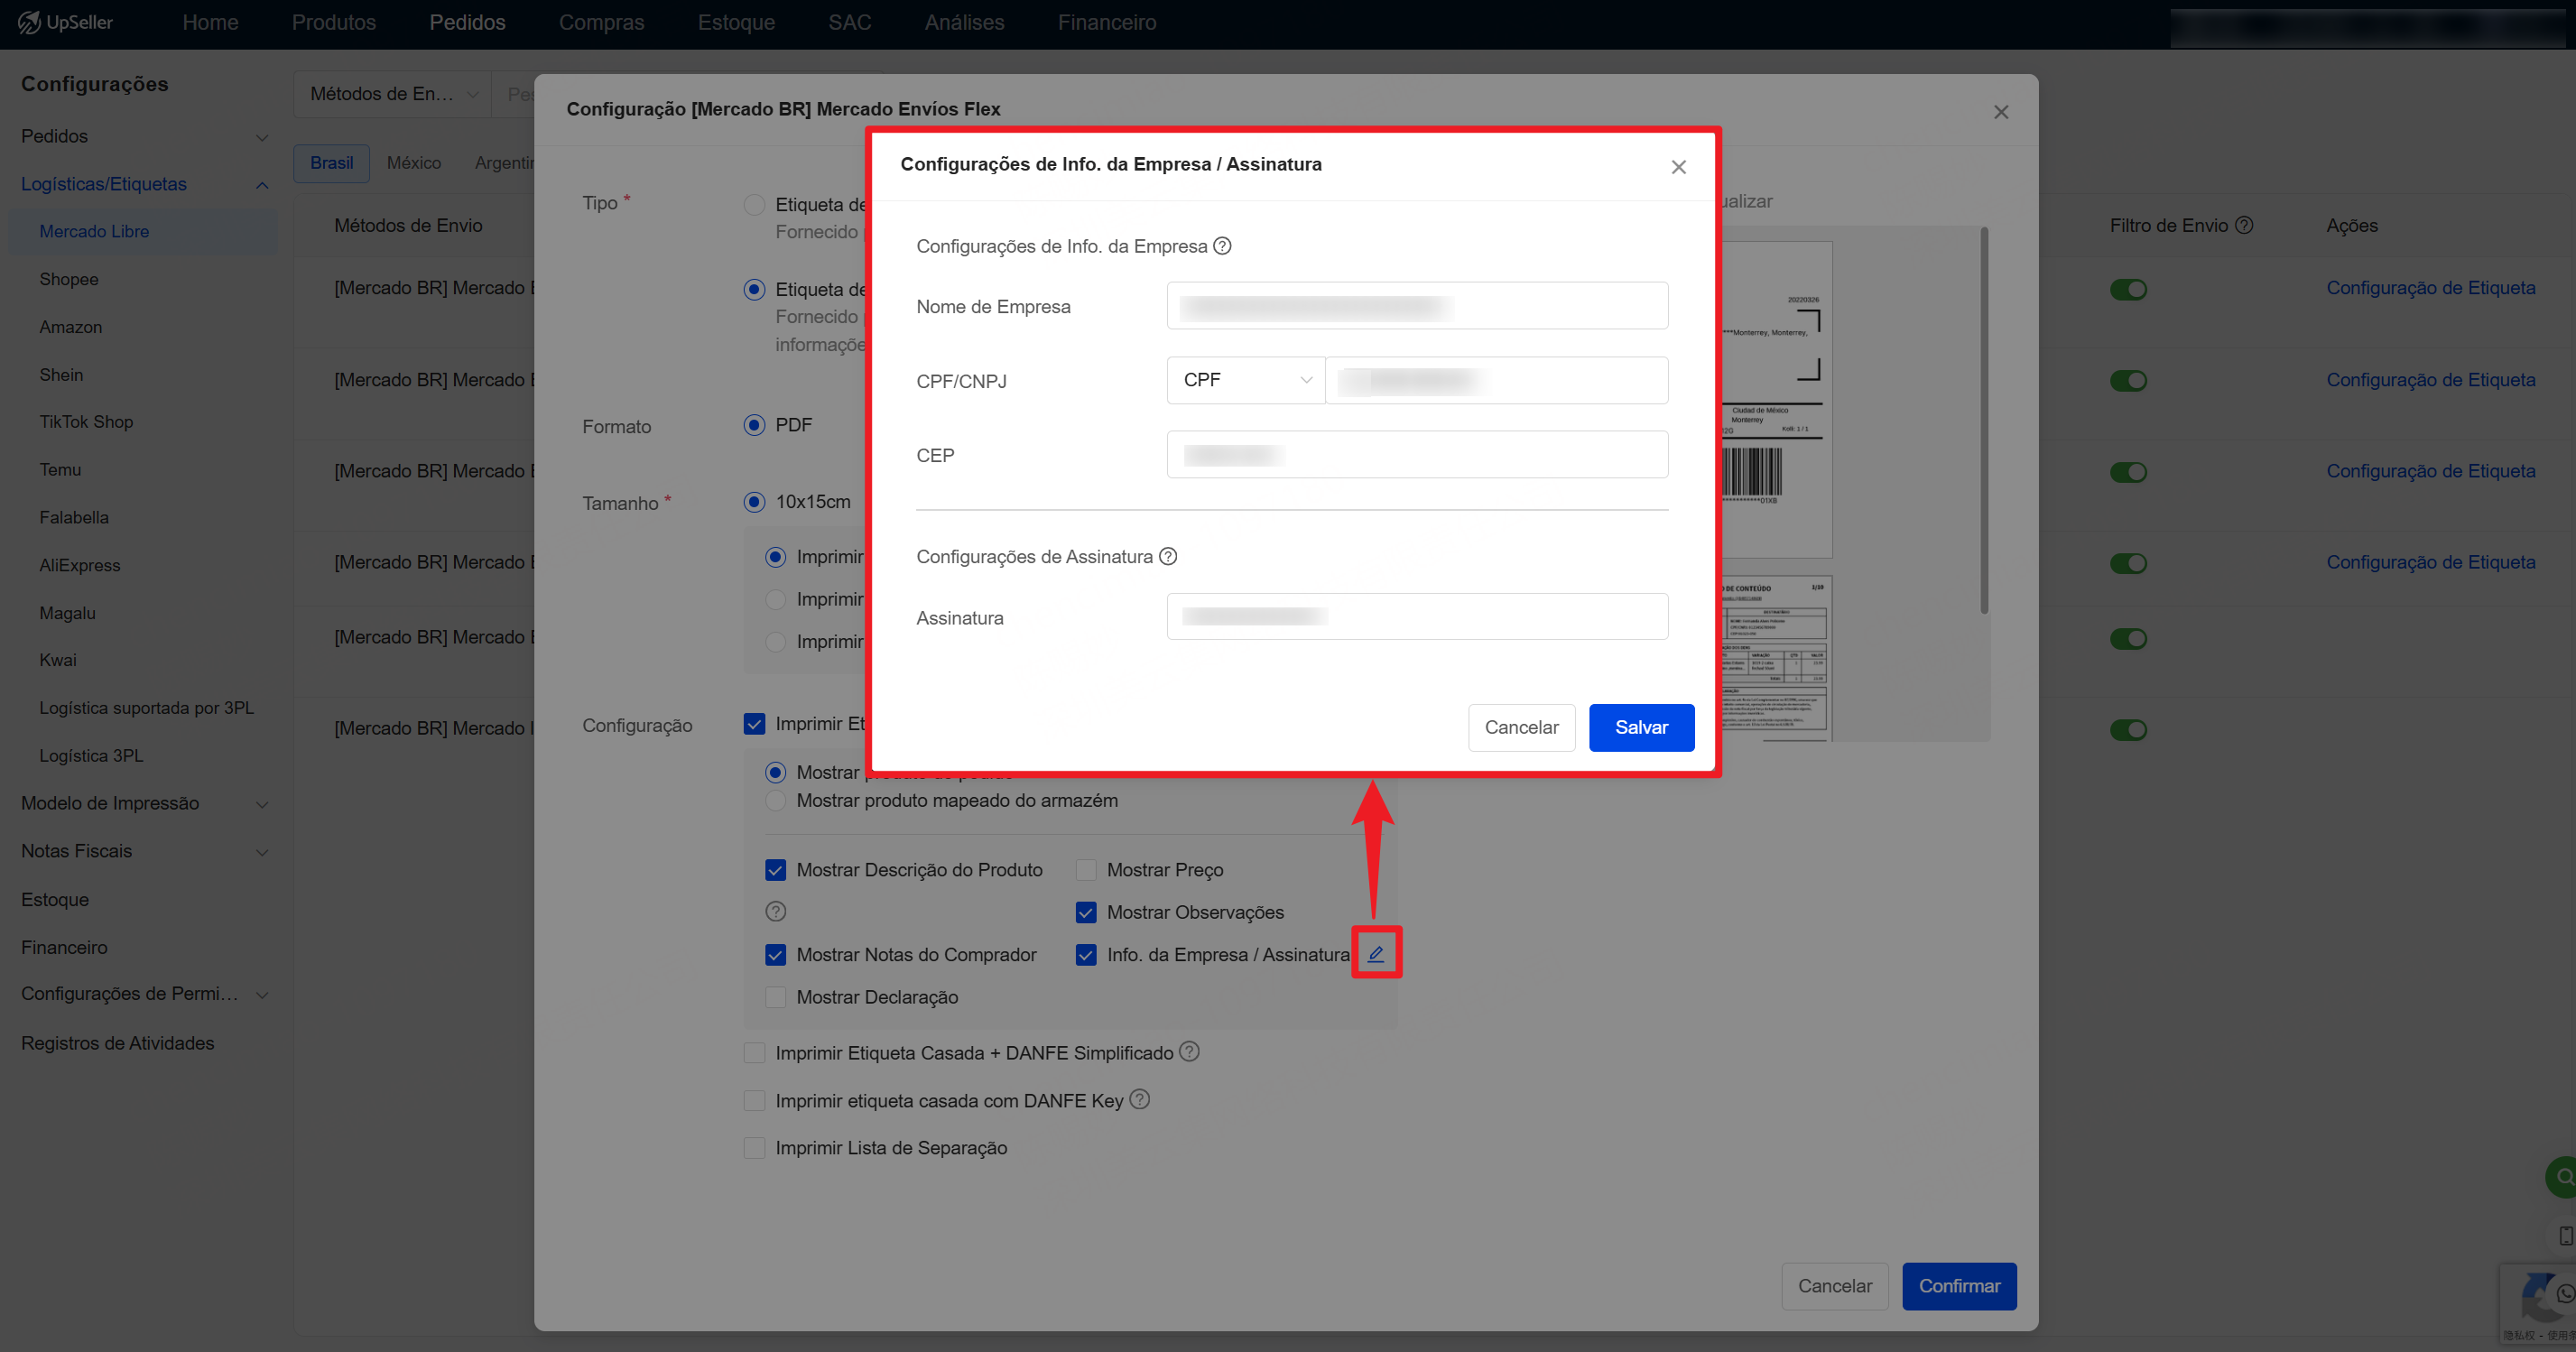Click the pencil edit icon beside Info. da Empresa
This screenshot has height=1352, width=2576.
coord(1376,953)
